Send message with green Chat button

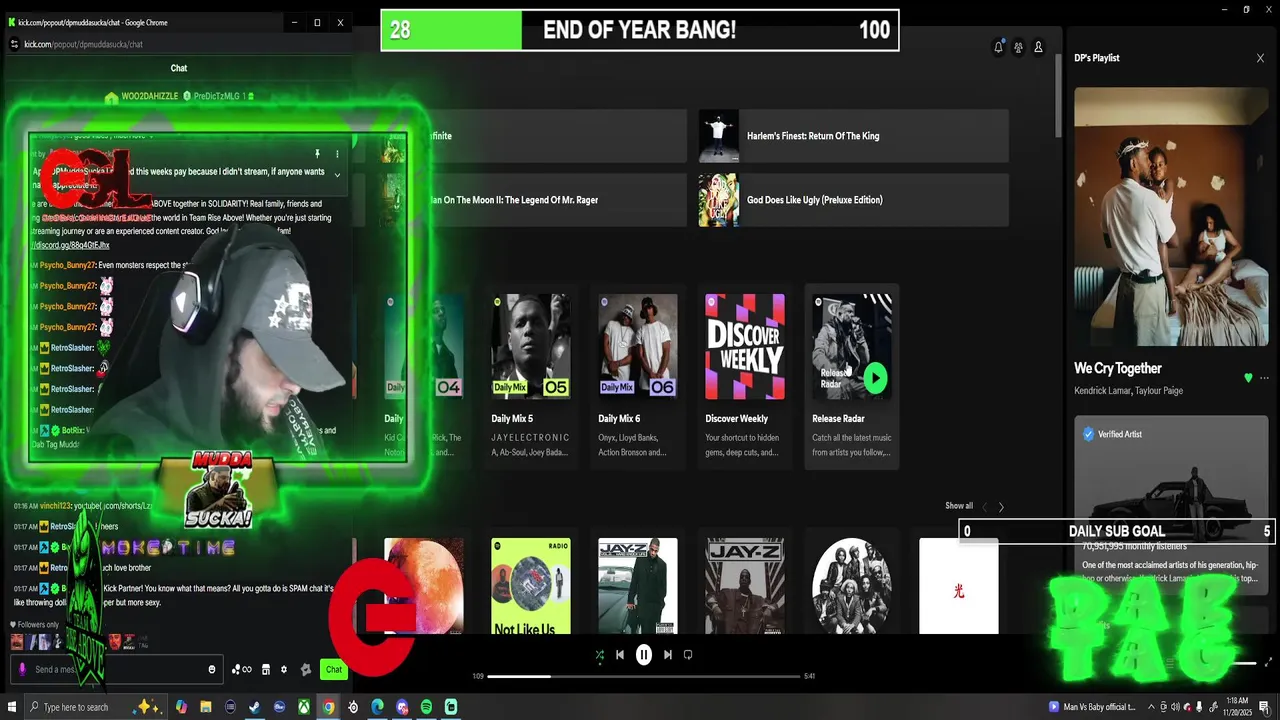pos(334,669)
